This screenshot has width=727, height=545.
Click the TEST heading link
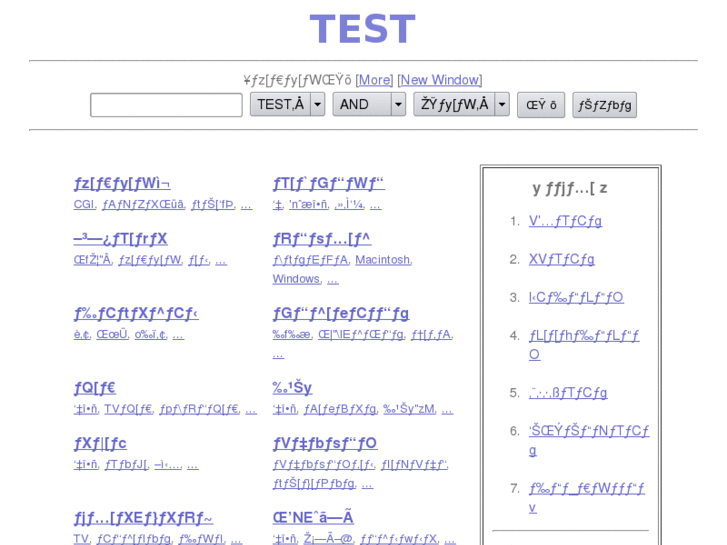pyautogui.click(x=363, y=29)
